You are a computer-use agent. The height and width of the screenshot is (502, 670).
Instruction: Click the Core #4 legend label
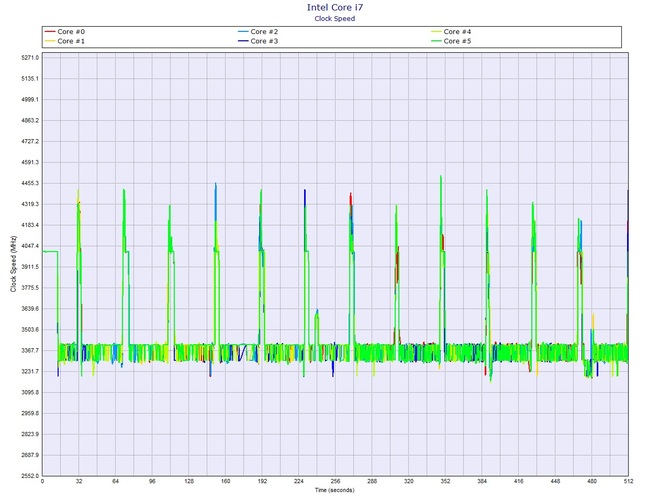click(457, 32)
